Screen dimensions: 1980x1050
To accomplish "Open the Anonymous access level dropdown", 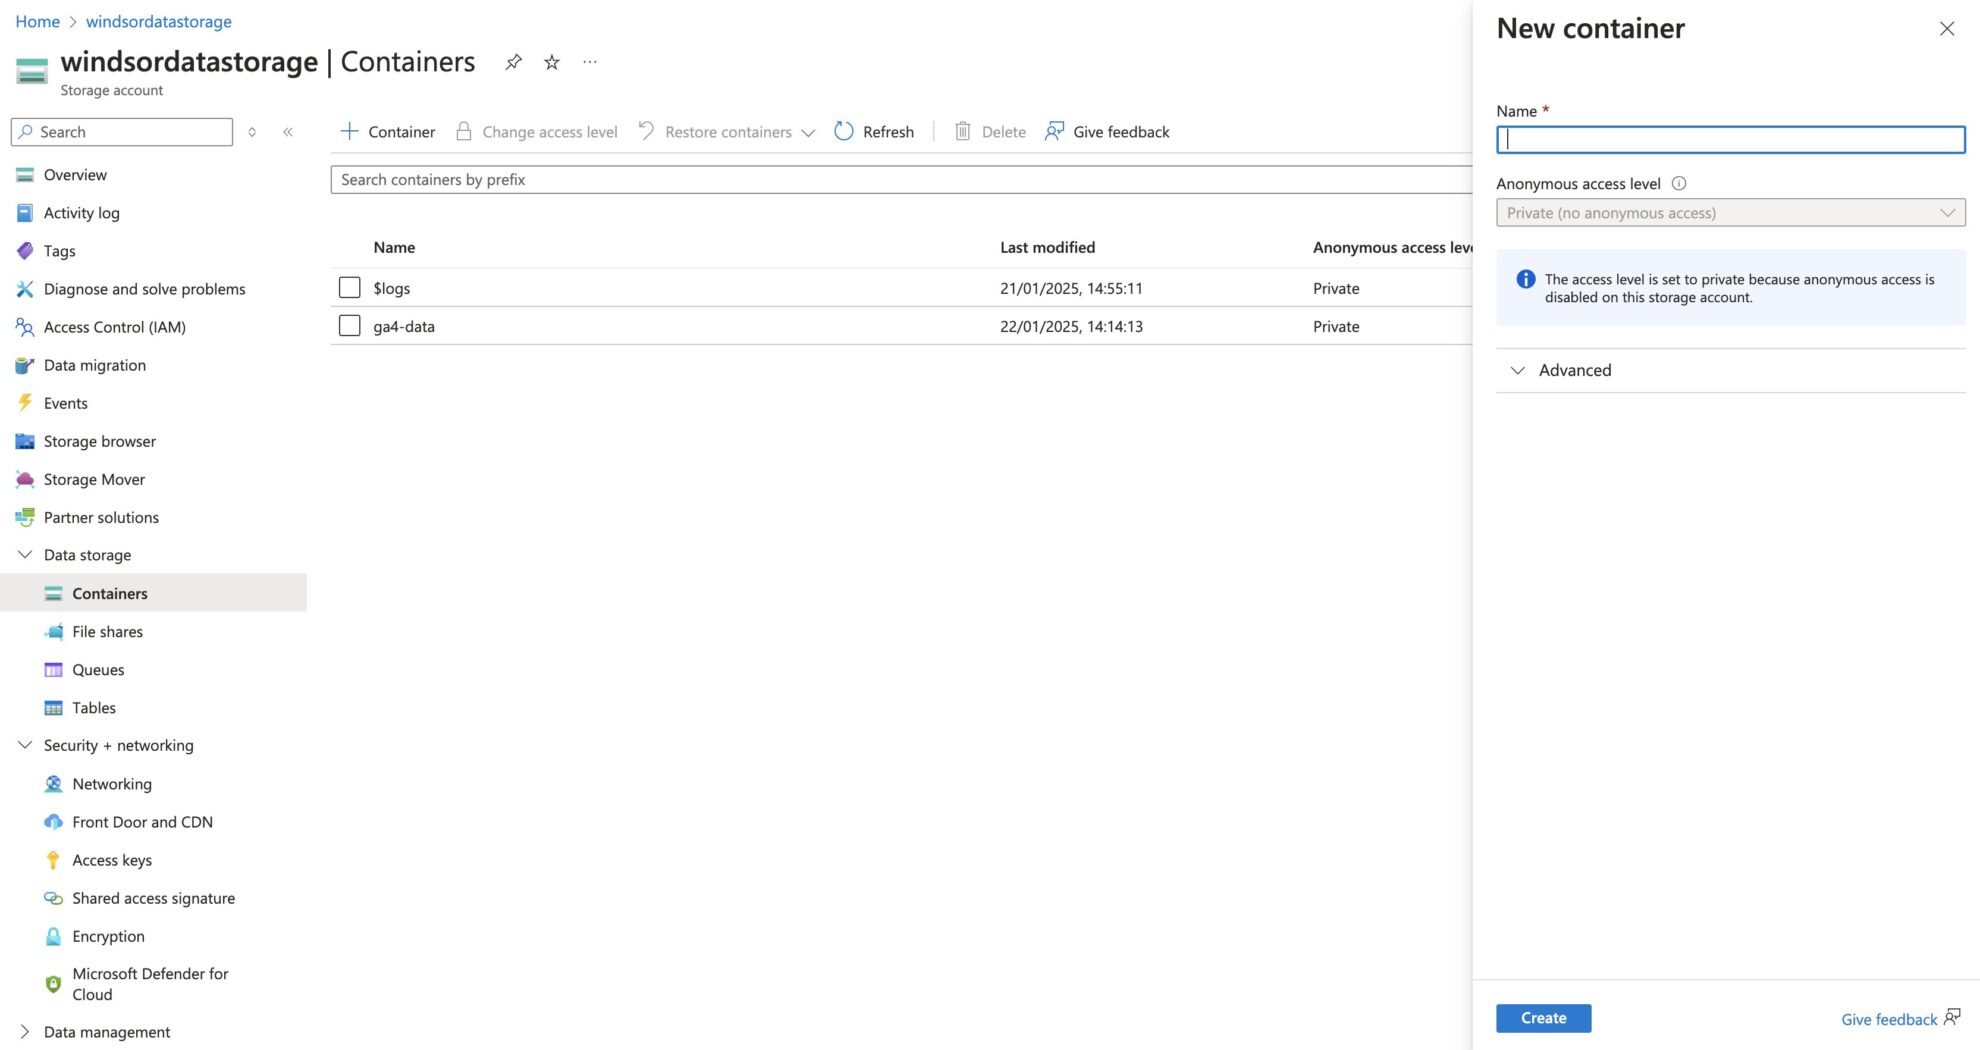I will [x=1730, y=212].
